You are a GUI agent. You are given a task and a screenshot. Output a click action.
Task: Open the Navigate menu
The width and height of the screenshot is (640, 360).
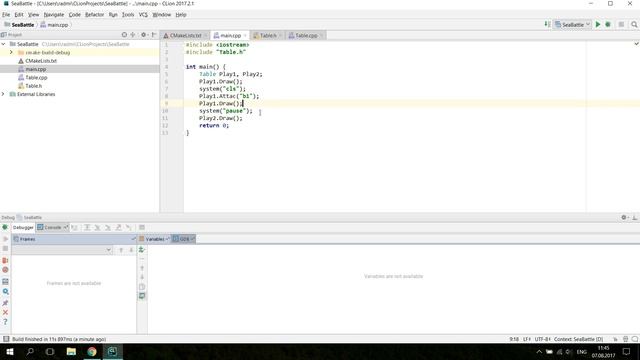[54, 15]
